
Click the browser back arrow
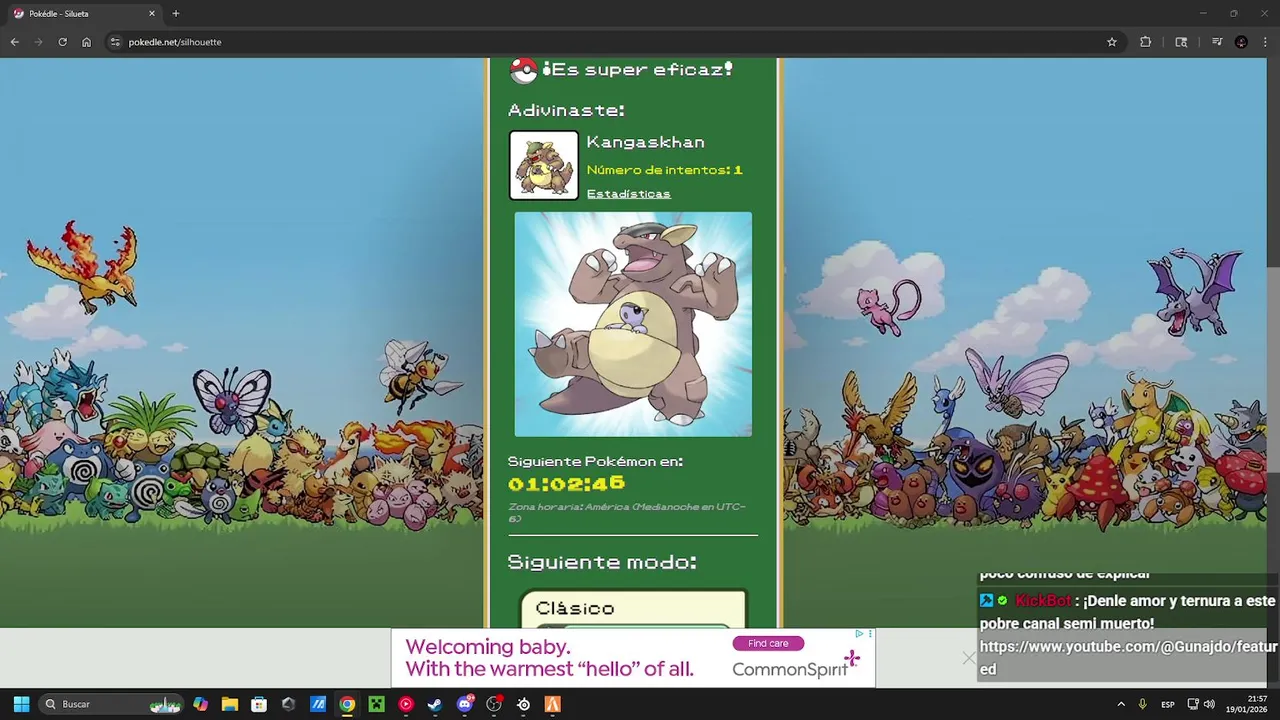point(14,42)
